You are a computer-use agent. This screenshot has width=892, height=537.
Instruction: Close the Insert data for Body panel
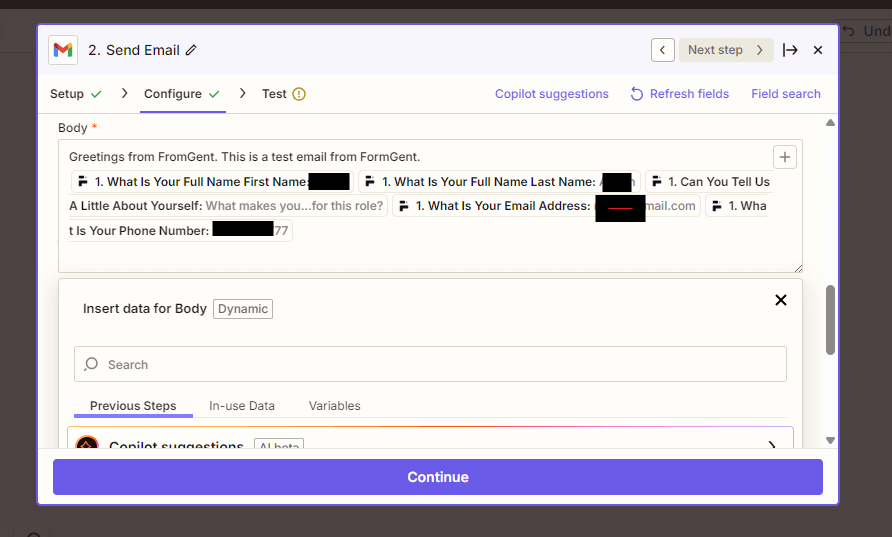pyautogui.click(x=780, y=300)
